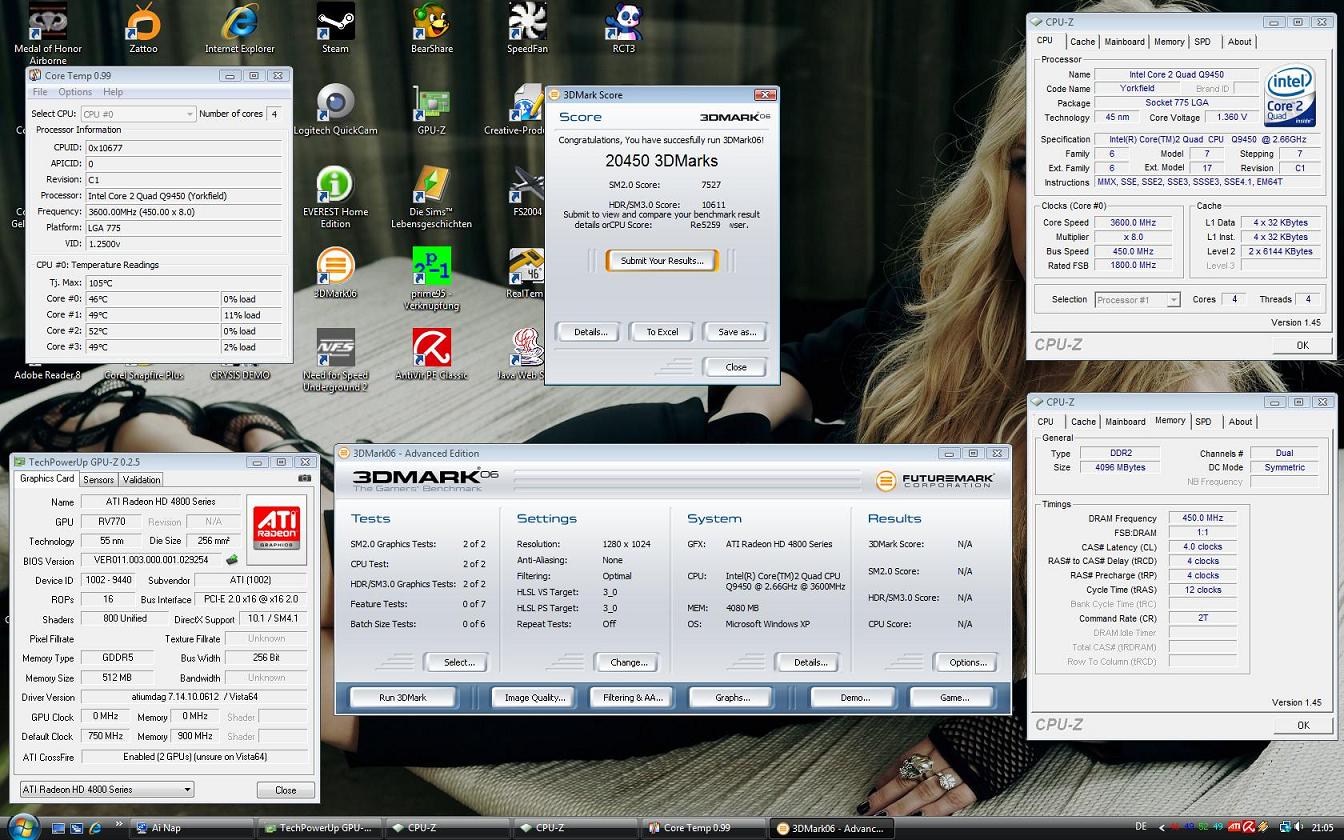Click the GPU-Z screenshot camera icon
Screen dimensions: 1344x840
[304, 479]
